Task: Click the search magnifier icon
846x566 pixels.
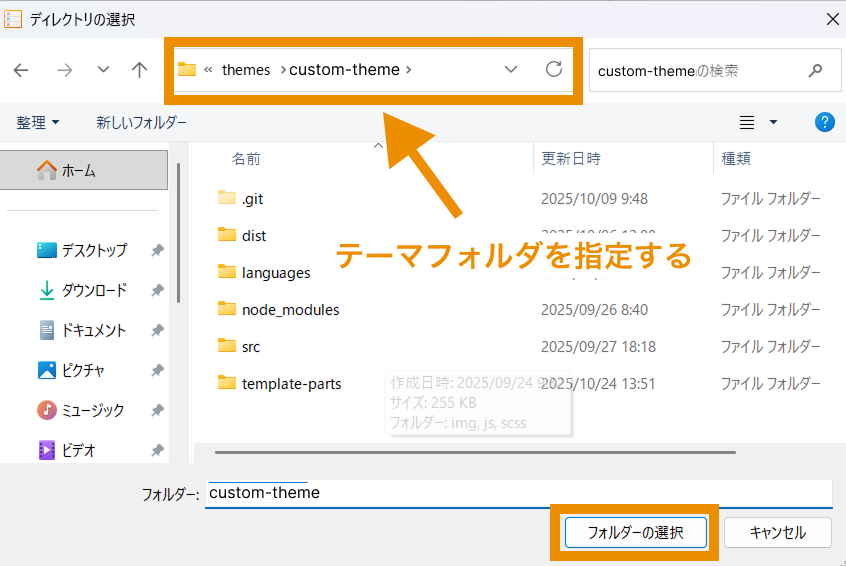Action: click(816, 71)
